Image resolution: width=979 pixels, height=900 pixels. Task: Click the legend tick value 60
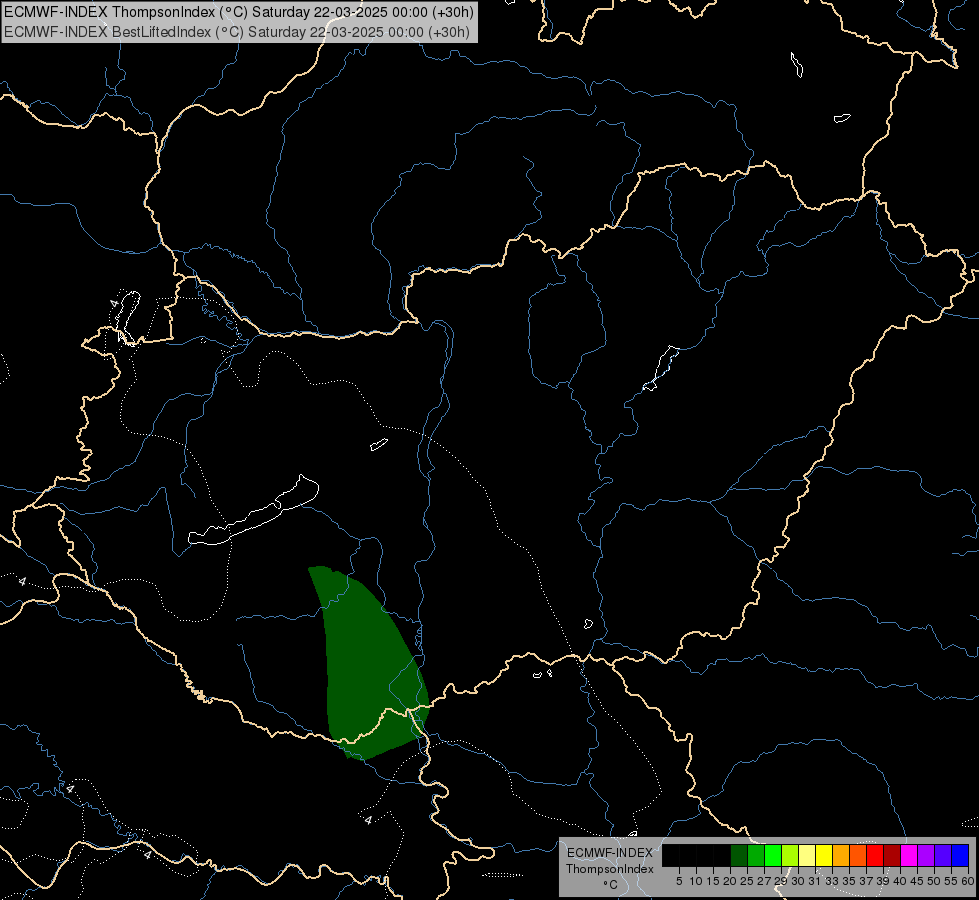point(967,881)
